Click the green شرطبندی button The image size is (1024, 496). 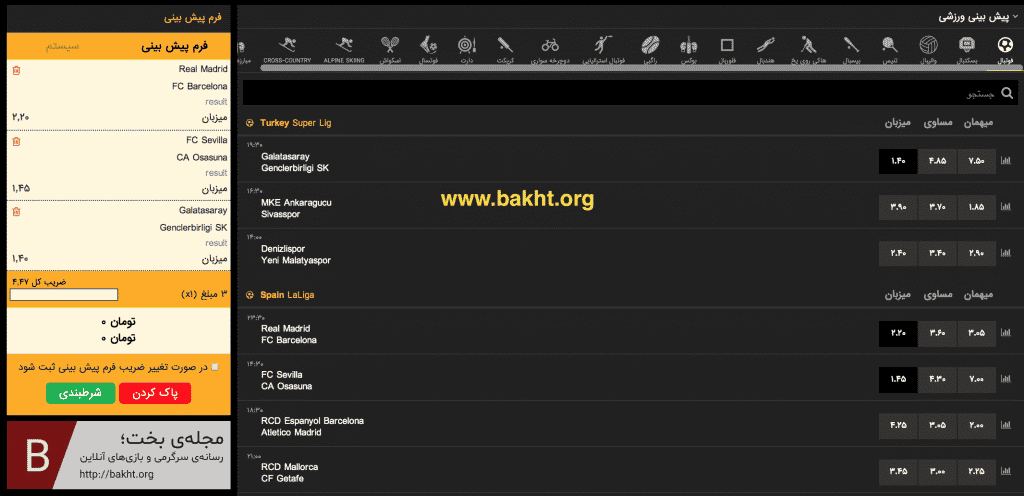pyautogui.click(x=80, y=393)
